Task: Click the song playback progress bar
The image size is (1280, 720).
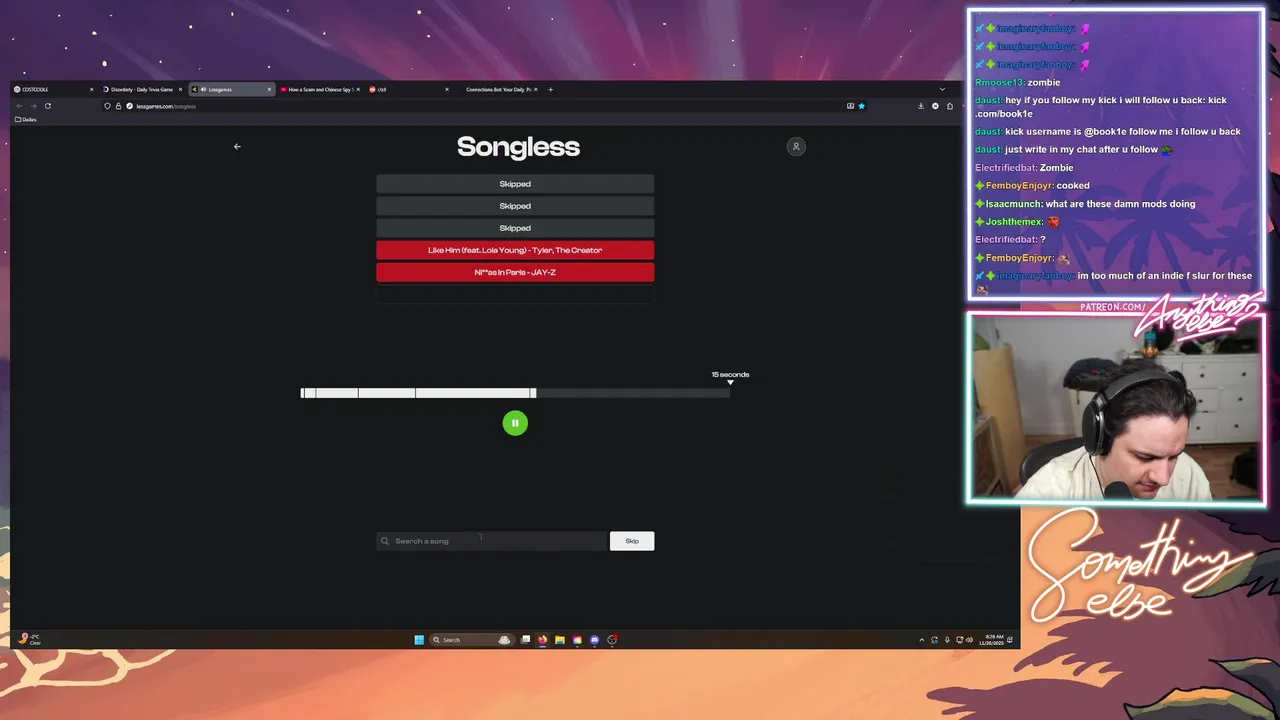Action: [x=515, y=393]
